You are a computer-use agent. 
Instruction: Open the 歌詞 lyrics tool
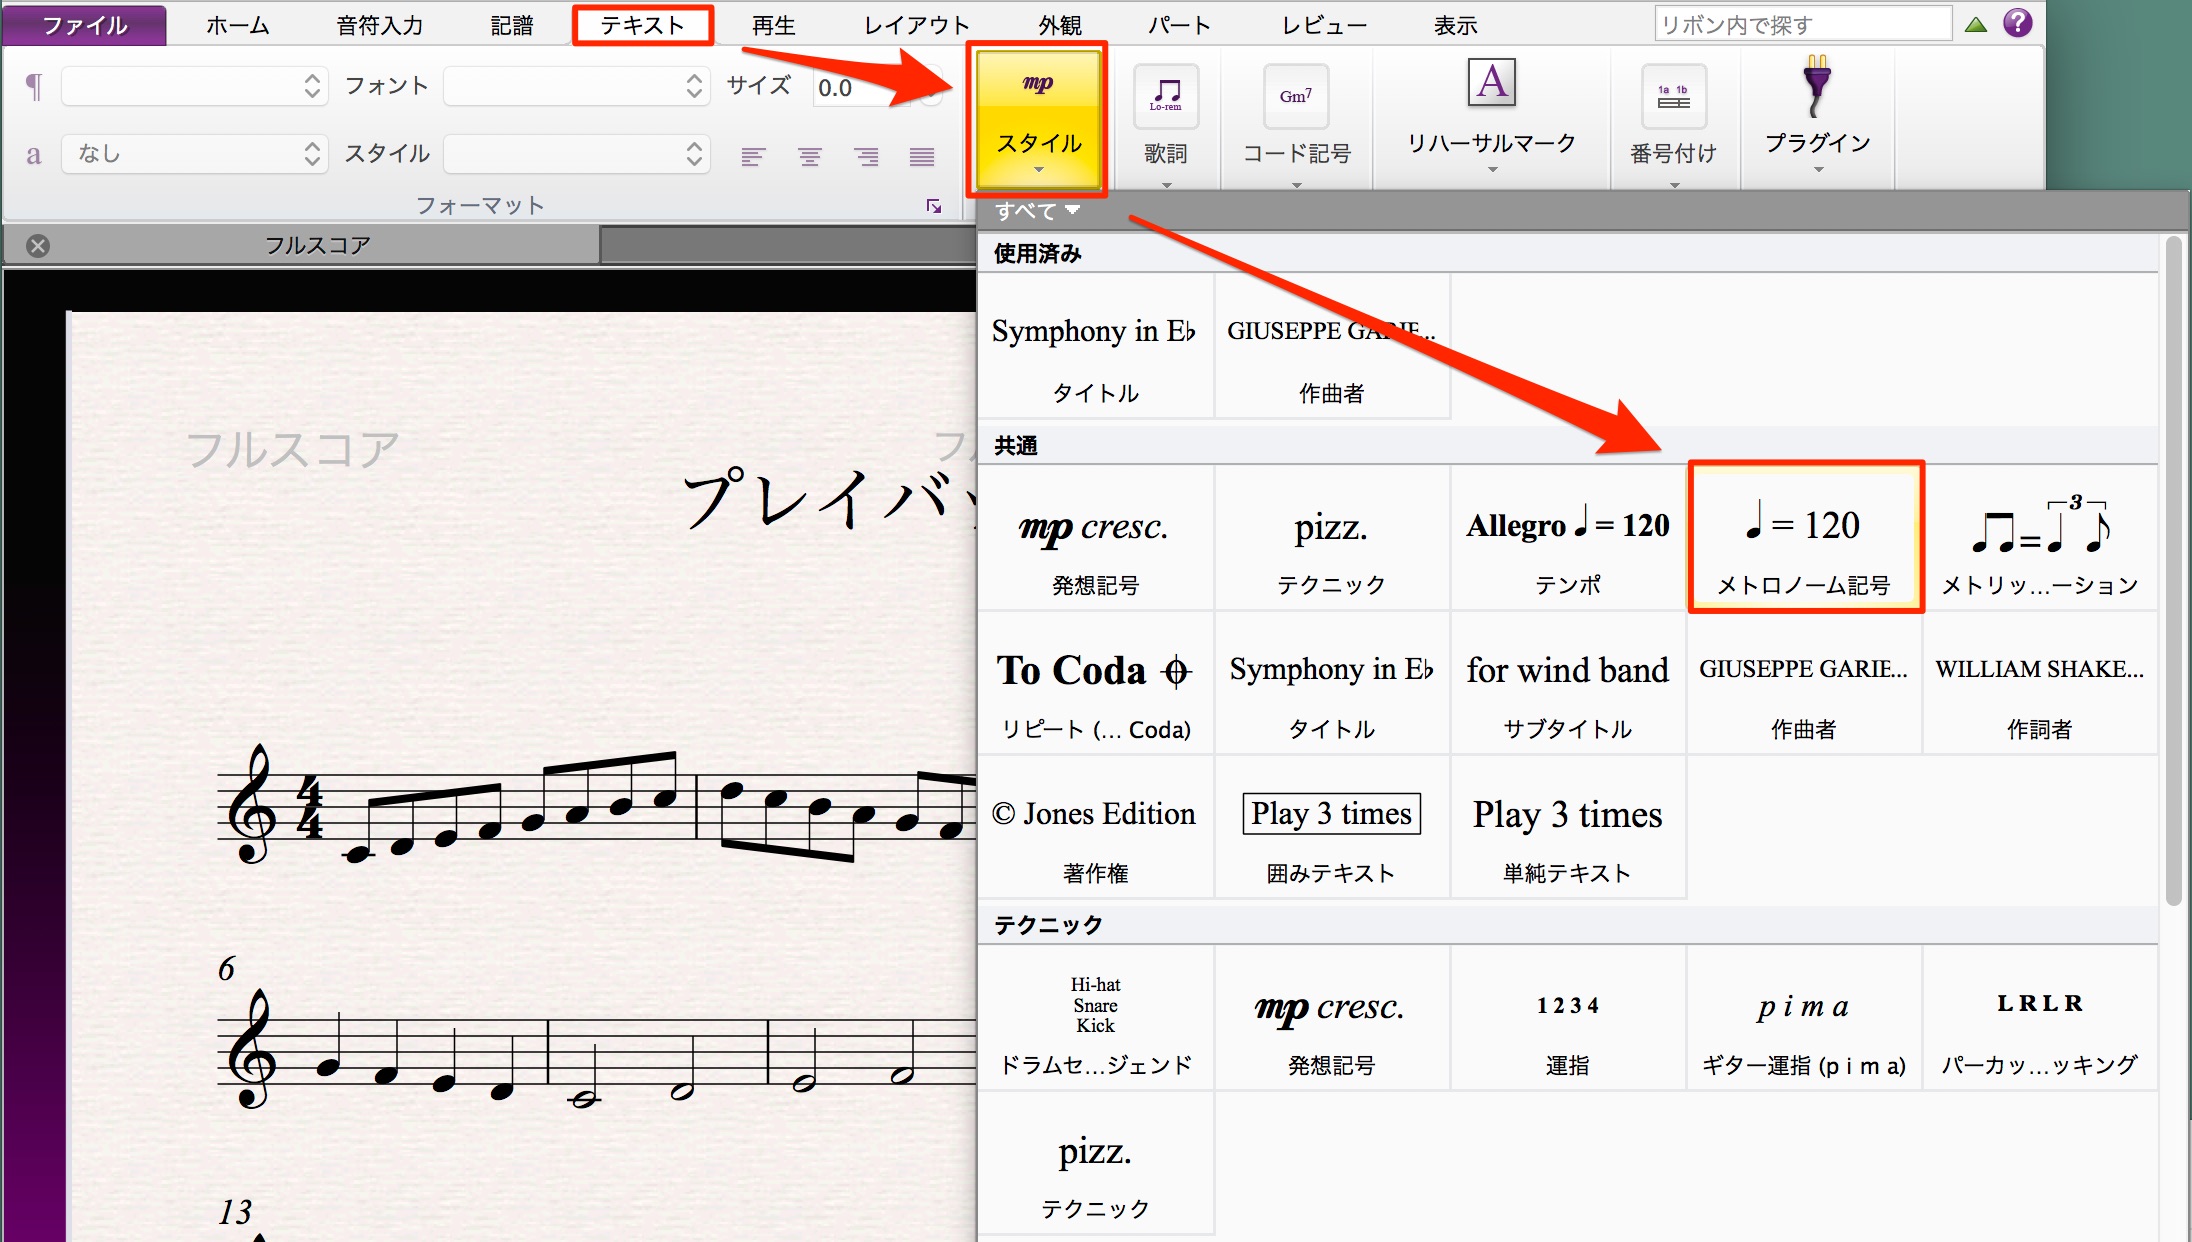1166,119
